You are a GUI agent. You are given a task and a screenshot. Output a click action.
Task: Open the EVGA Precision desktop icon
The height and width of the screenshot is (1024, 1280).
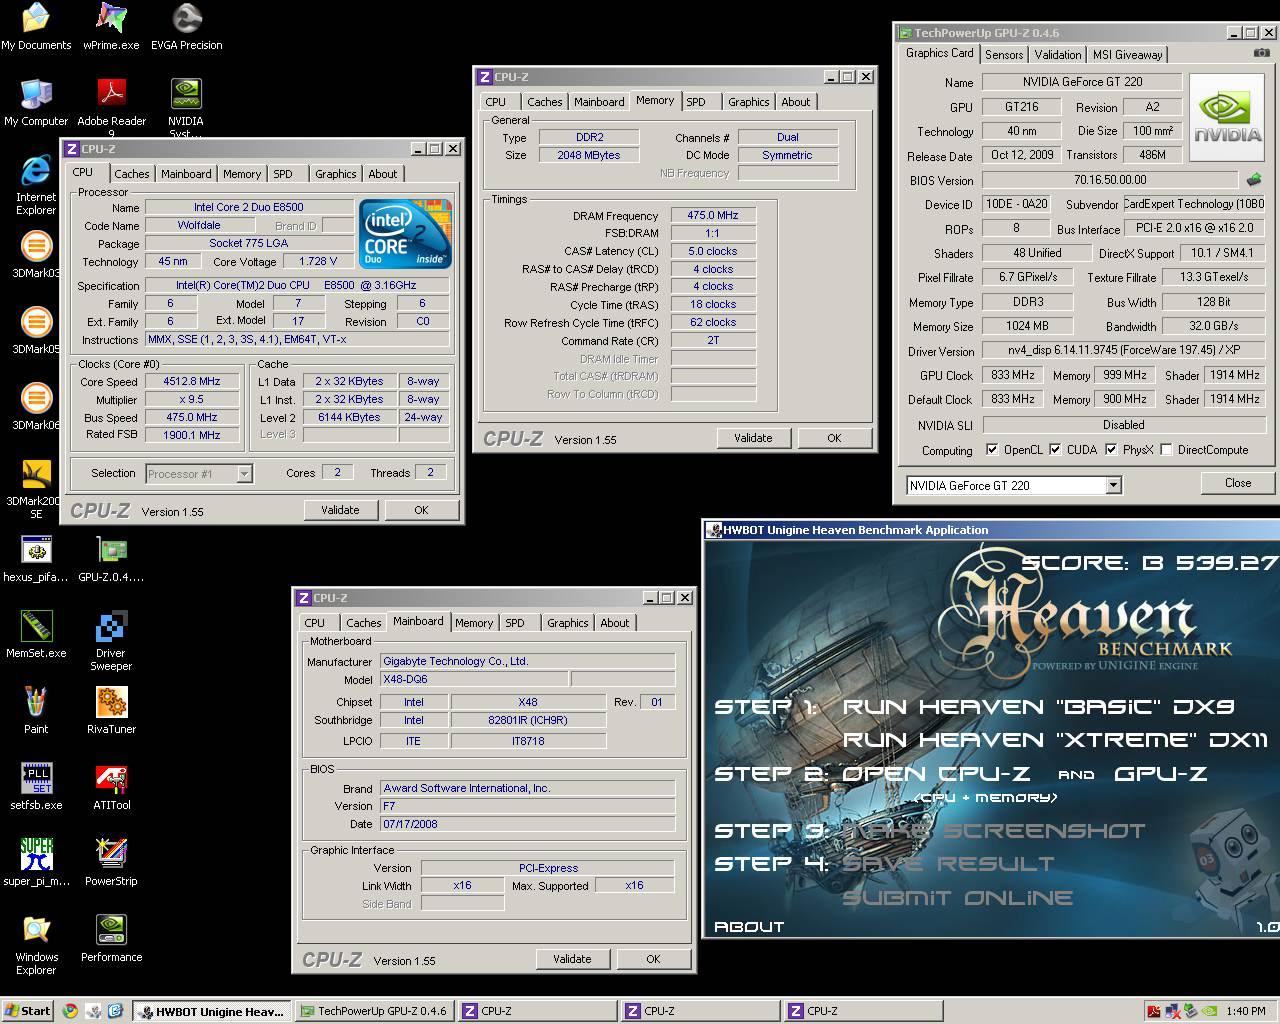point(186,27)
